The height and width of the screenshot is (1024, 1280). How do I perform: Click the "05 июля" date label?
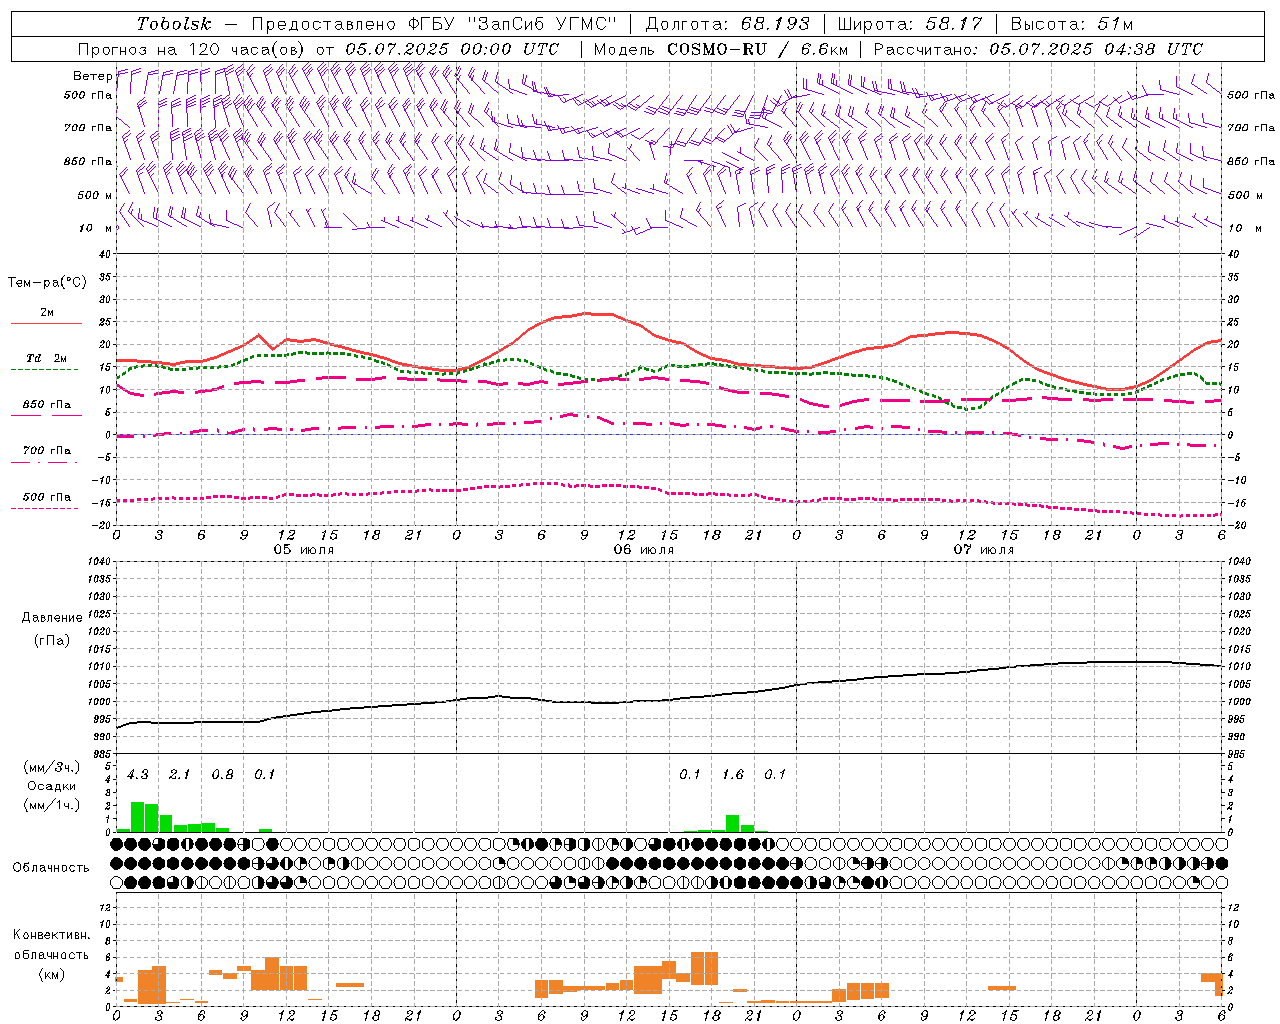tap(304, 550)
